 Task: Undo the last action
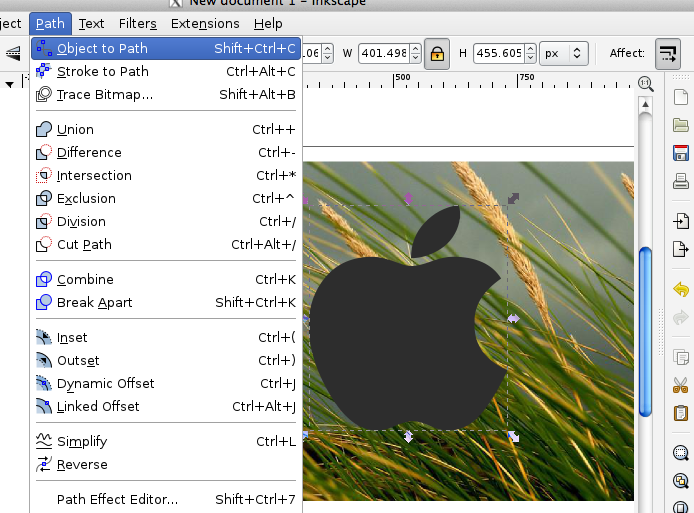point(681,289)
